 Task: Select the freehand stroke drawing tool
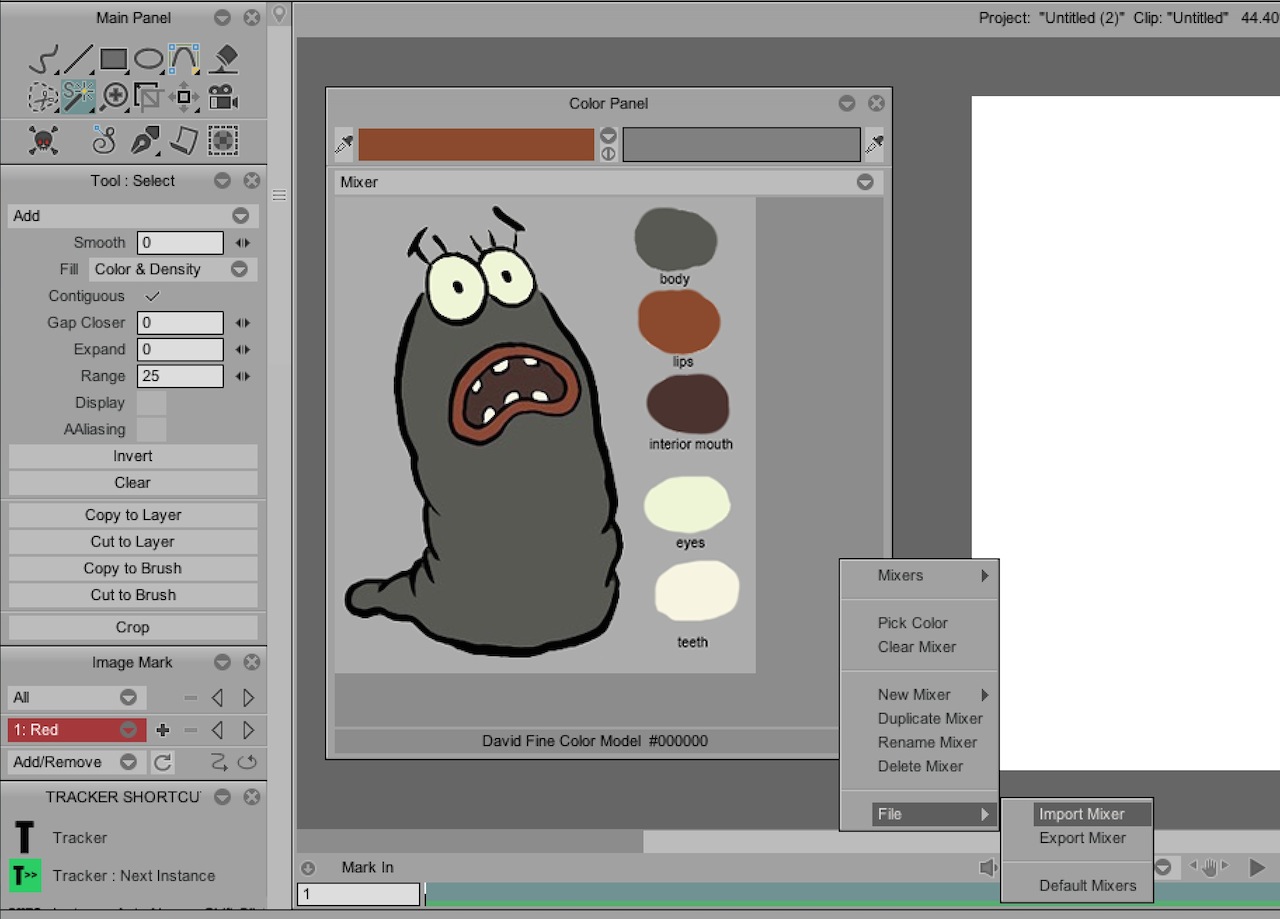click(x=43, y=60)
